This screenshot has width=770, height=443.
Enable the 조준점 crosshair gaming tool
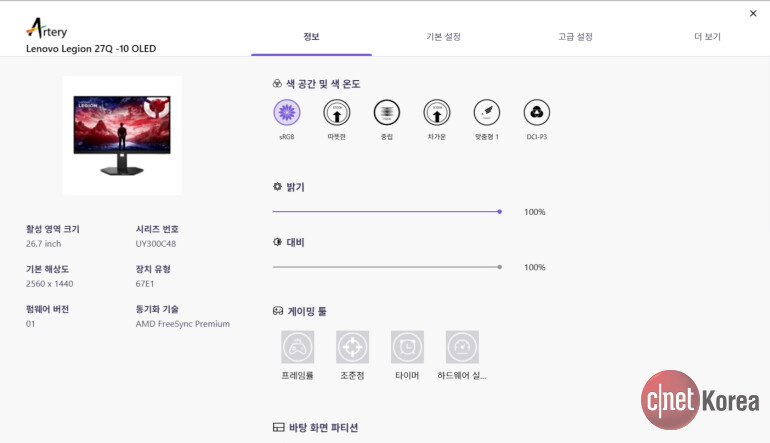point(352,347)
